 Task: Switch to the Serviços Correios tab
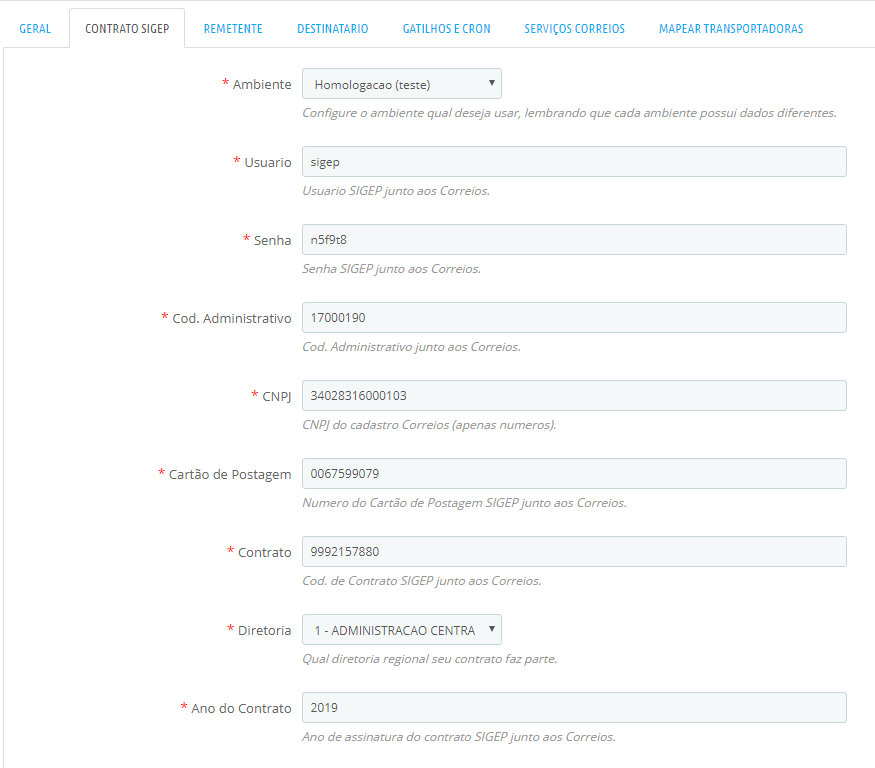[574, 29]
